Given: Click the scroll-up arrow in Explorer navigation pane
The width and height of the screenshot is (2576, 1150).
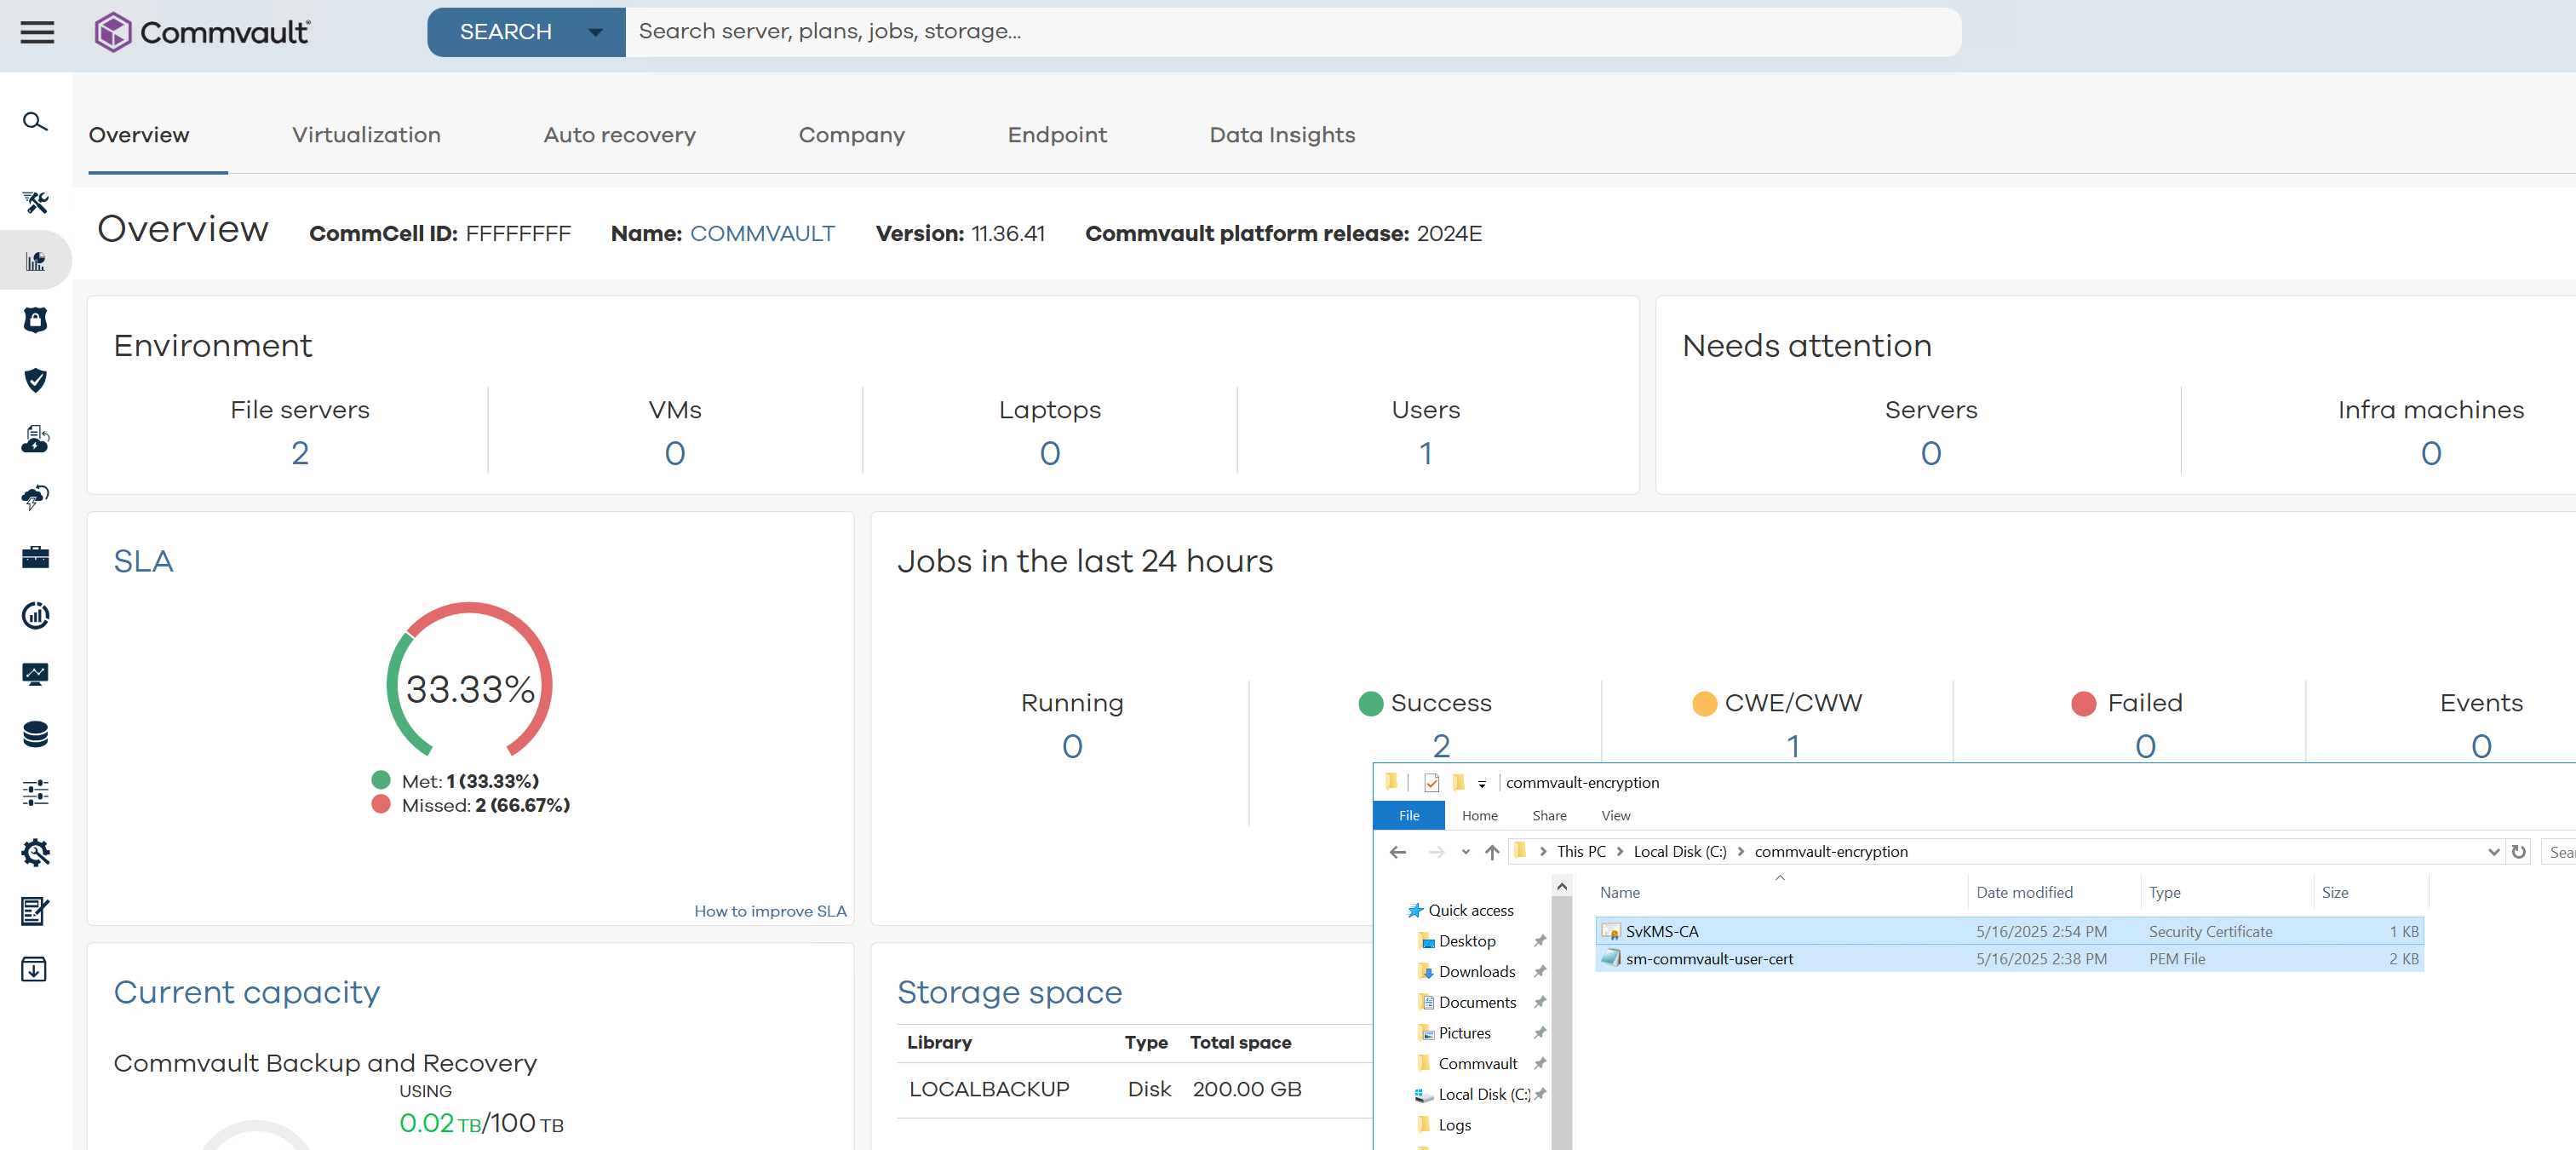Looking at the screenshot, I should pyautogui.click(x=1561, y=887).
